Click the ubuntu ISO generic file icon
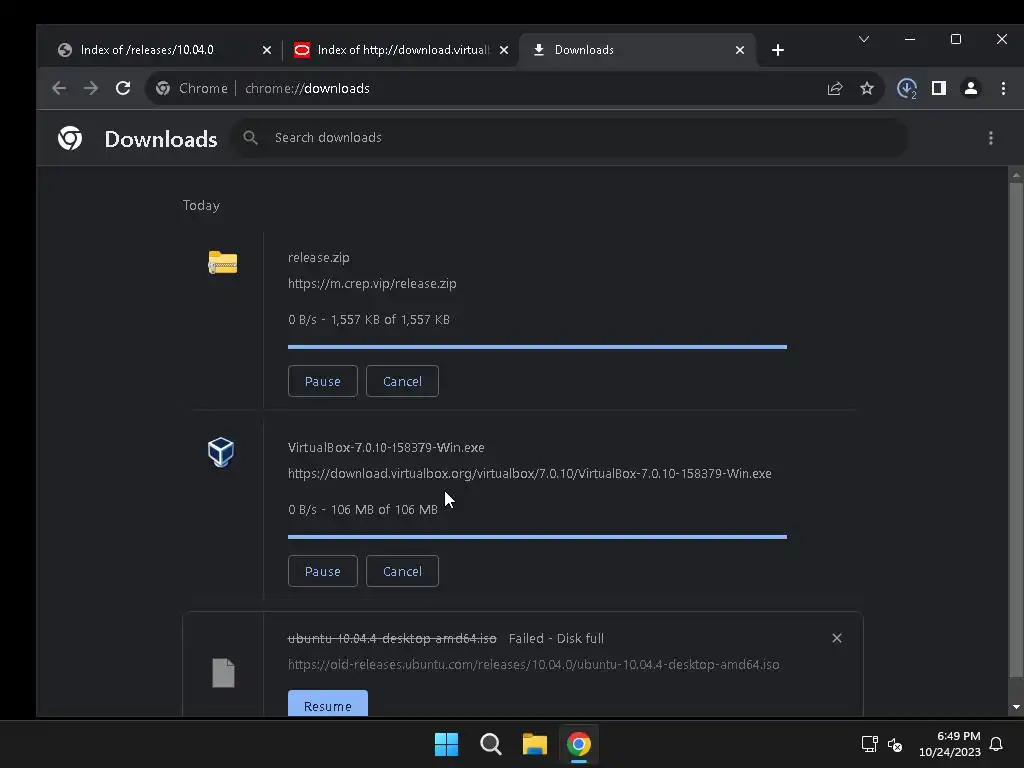Image resolution: width=1024 pixels, height=768 pixels. coord(223,673)
